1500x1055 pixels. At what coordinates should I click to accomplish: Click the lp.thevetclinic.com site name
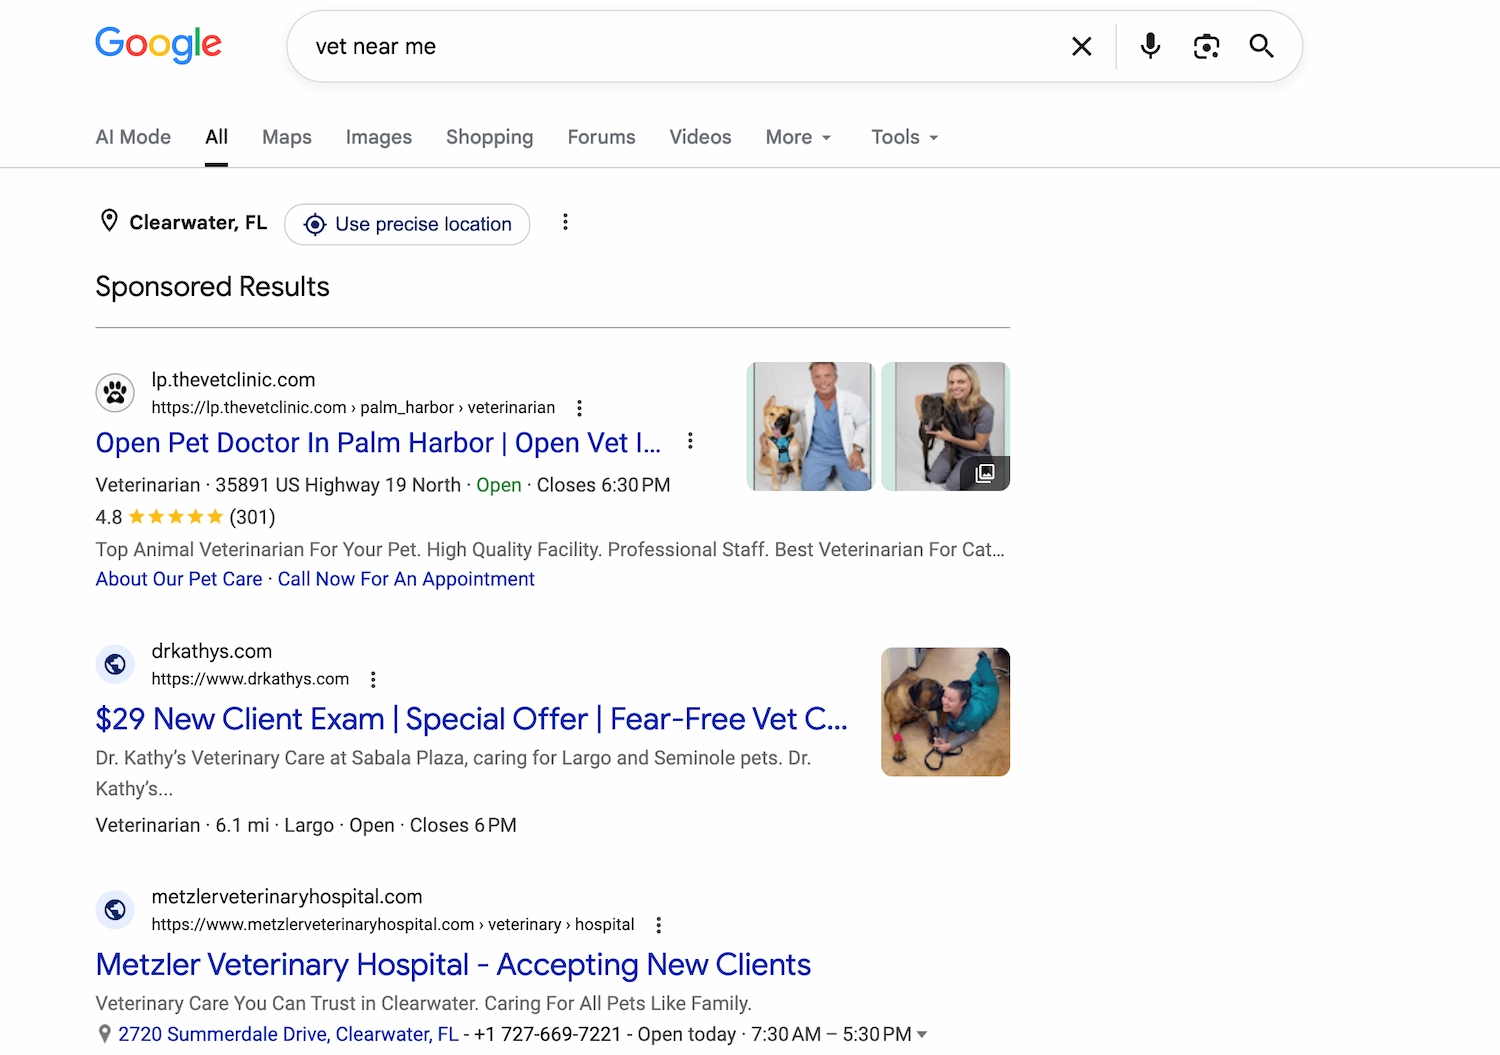pos(233,380)
